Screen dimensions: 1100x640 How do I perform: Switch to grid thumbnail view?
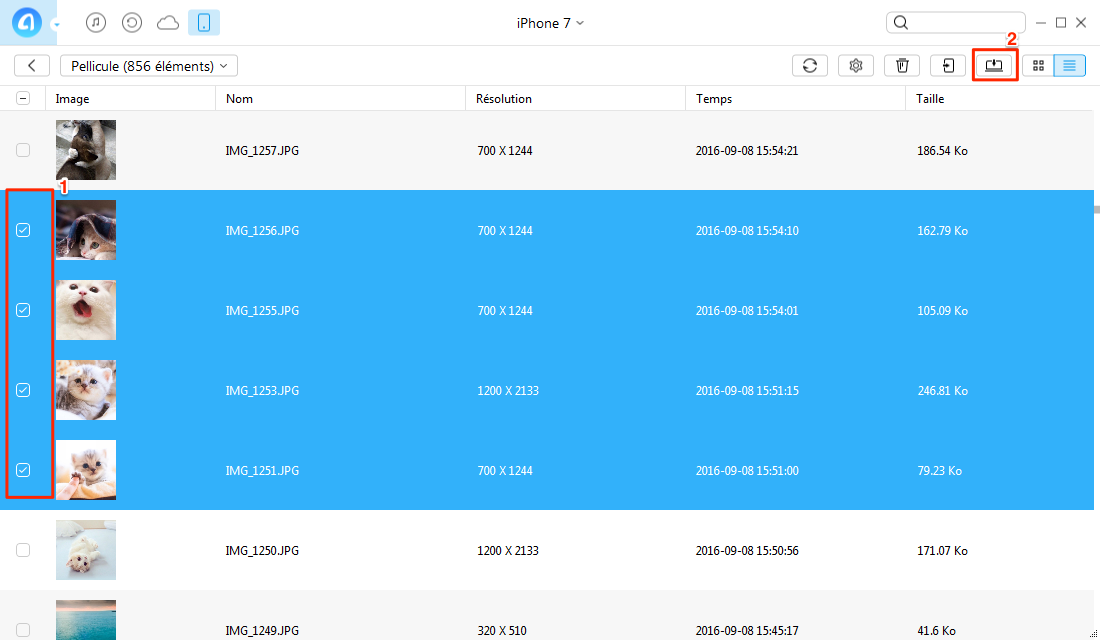(1038, 65)
